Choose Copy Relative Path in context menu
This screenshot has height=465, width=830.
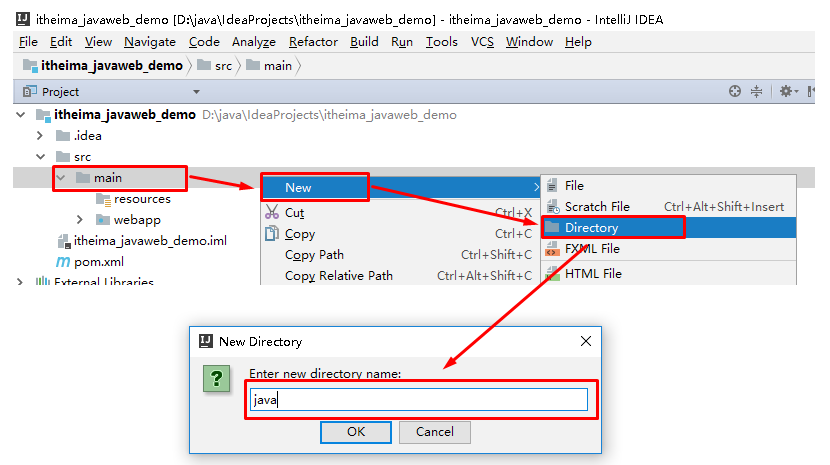click(401, 275)
